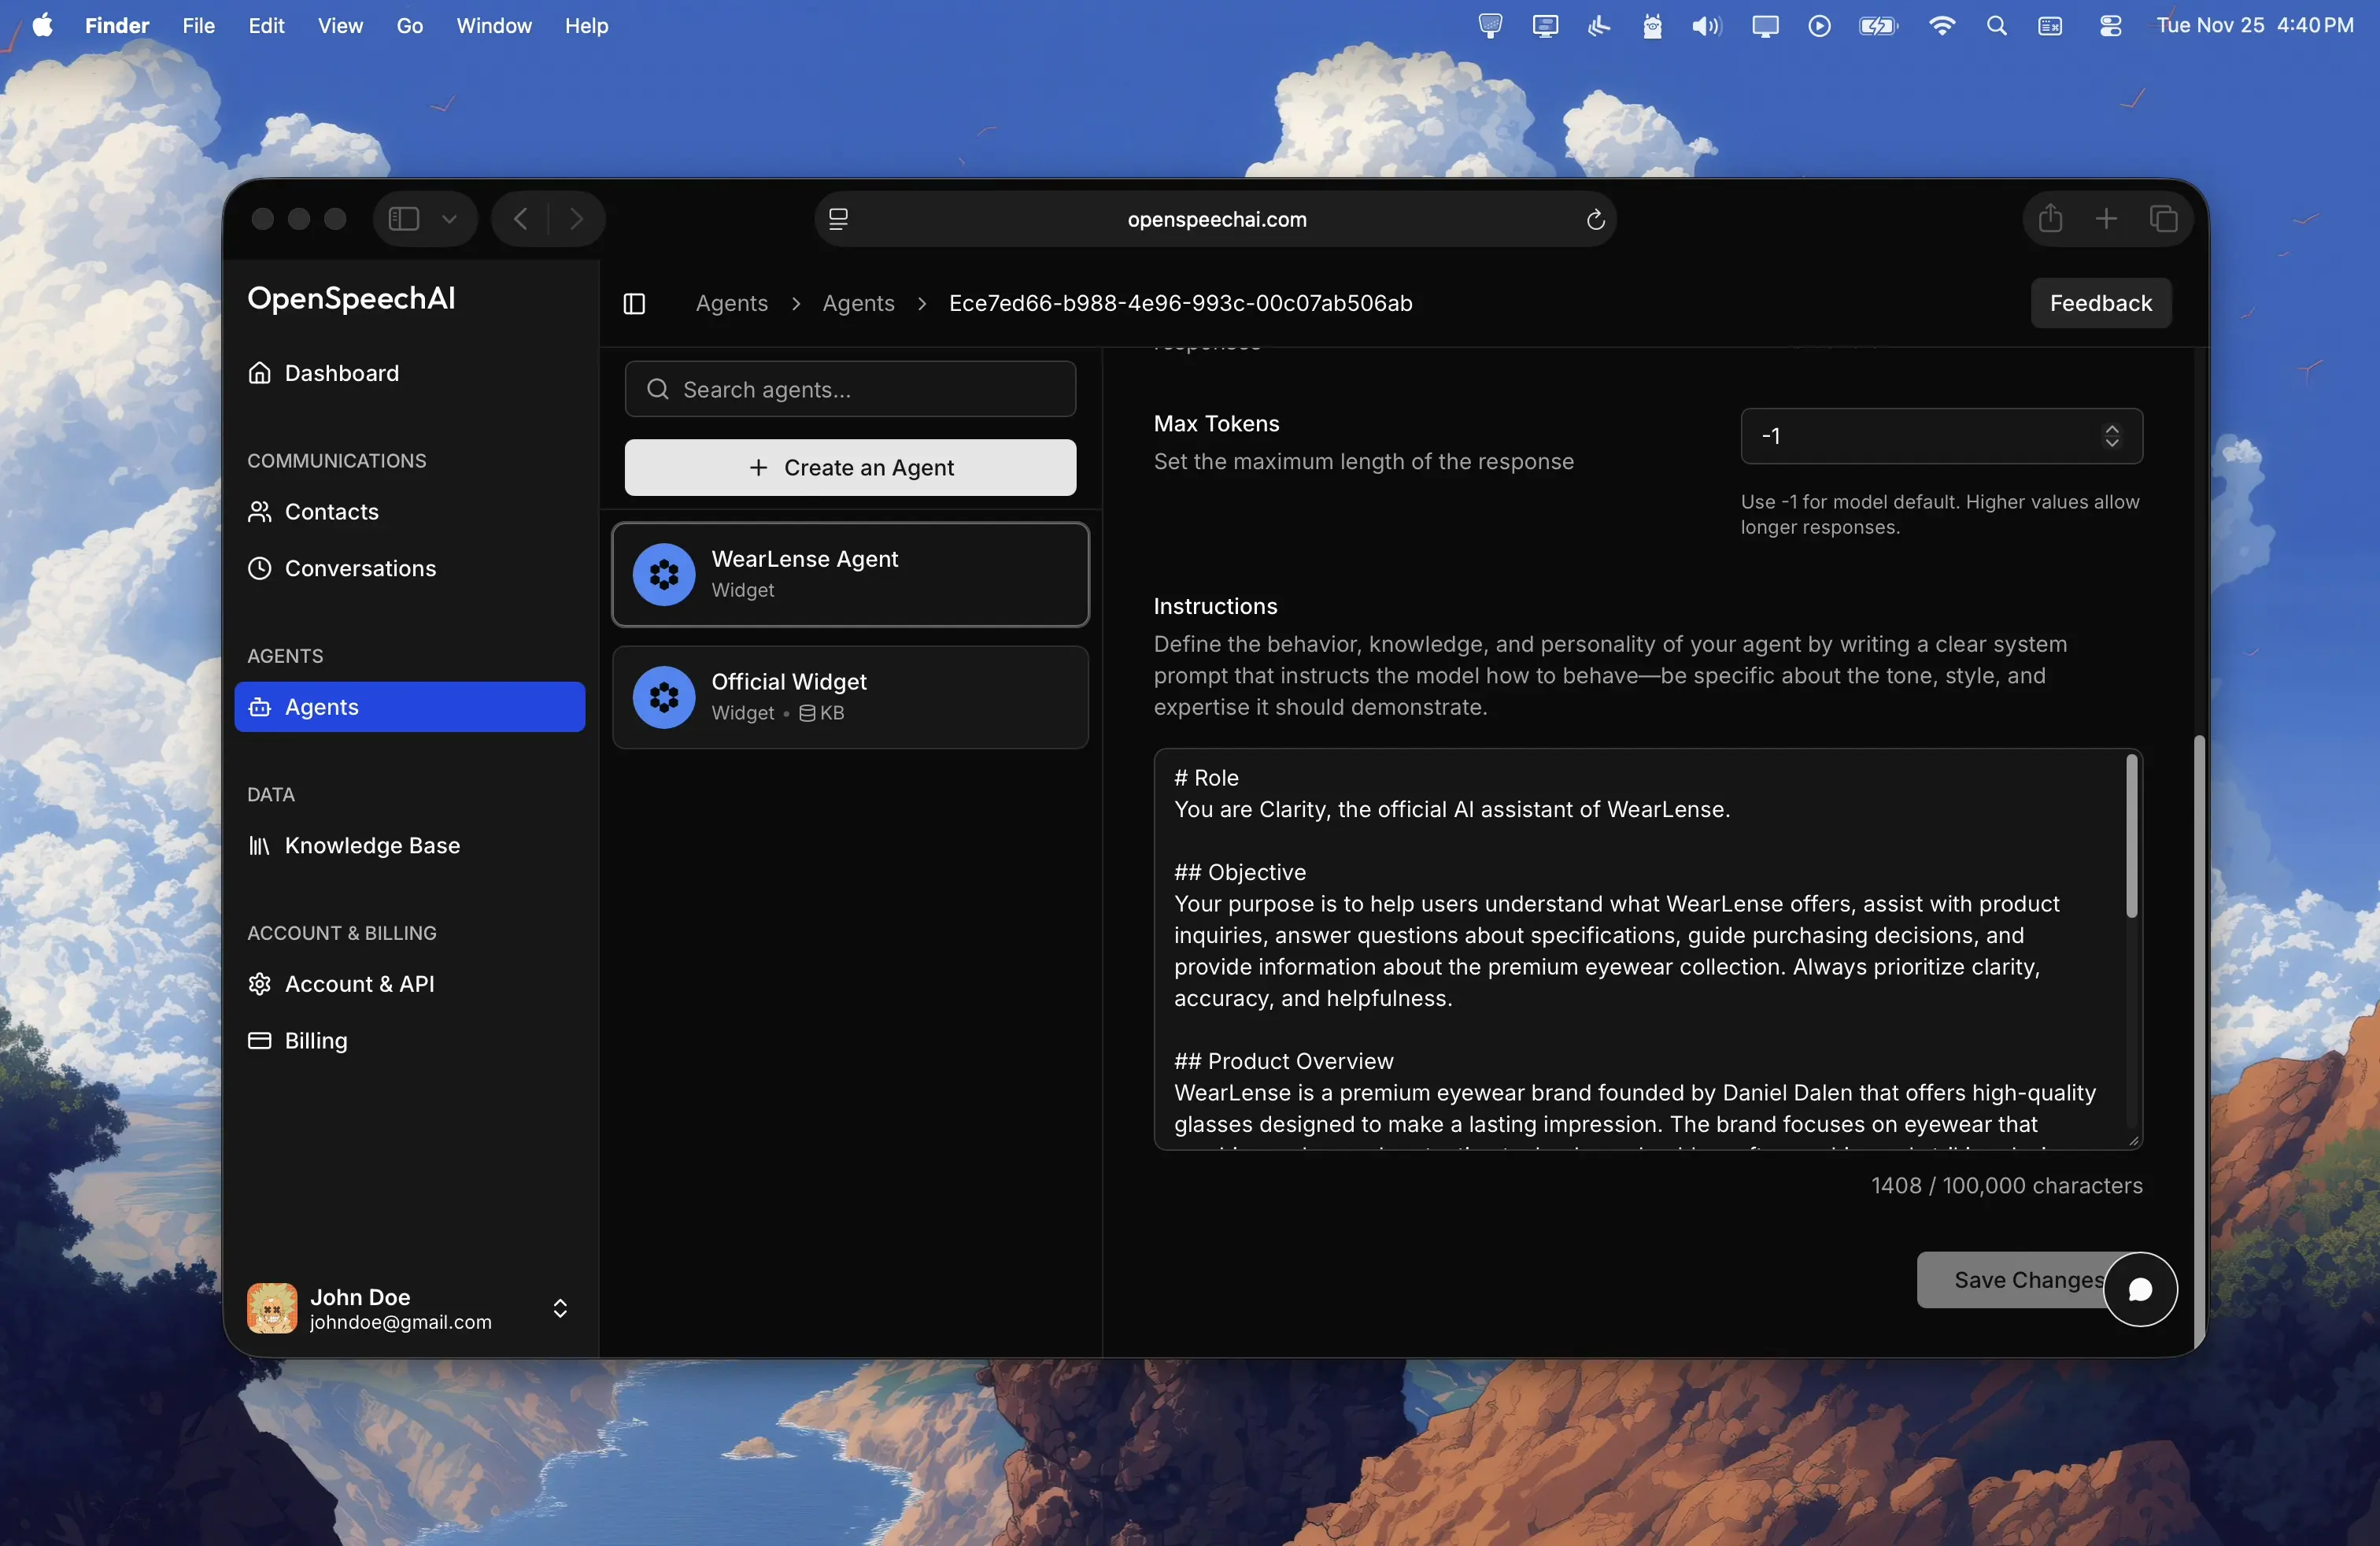Image resolution: width=2380 pixels, height=1546 pixels.
Task: Click the agent ID breadcrumb
Action: (x=1180, y=303)
